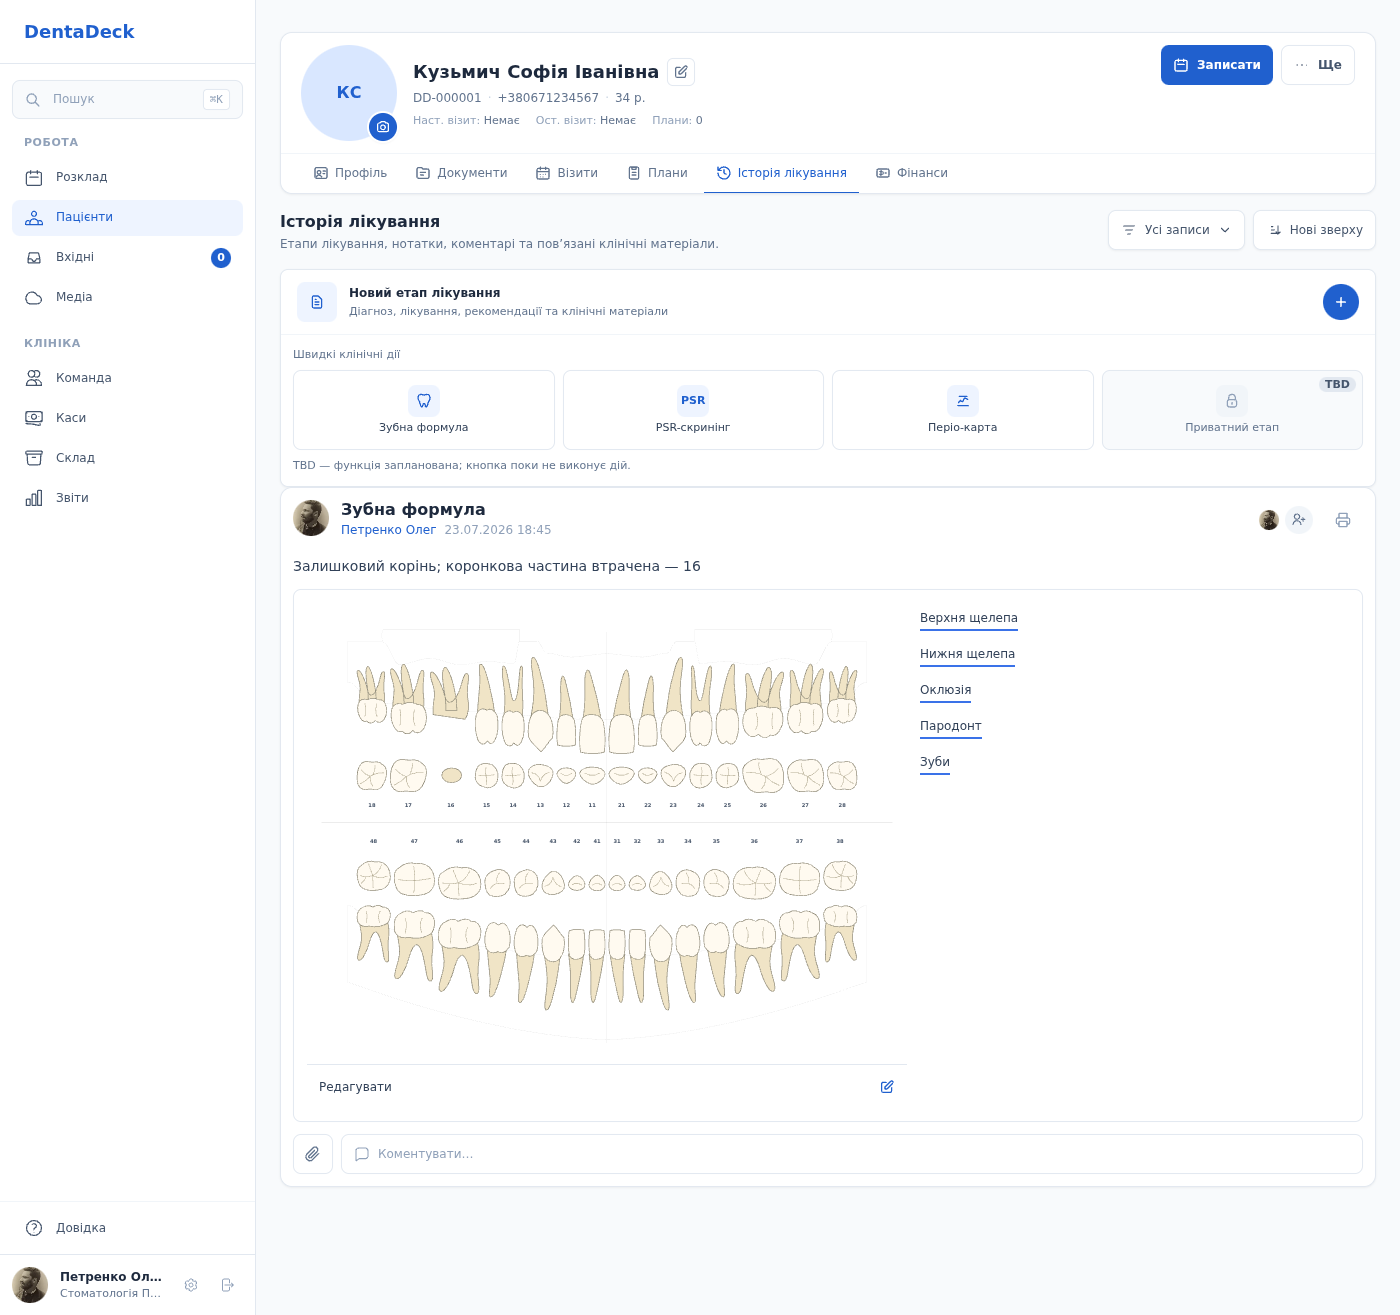The width and height of the screenshot is (1400, 1315).
Task: Open Вхідні in the sidebar
Action: [127, 257]
